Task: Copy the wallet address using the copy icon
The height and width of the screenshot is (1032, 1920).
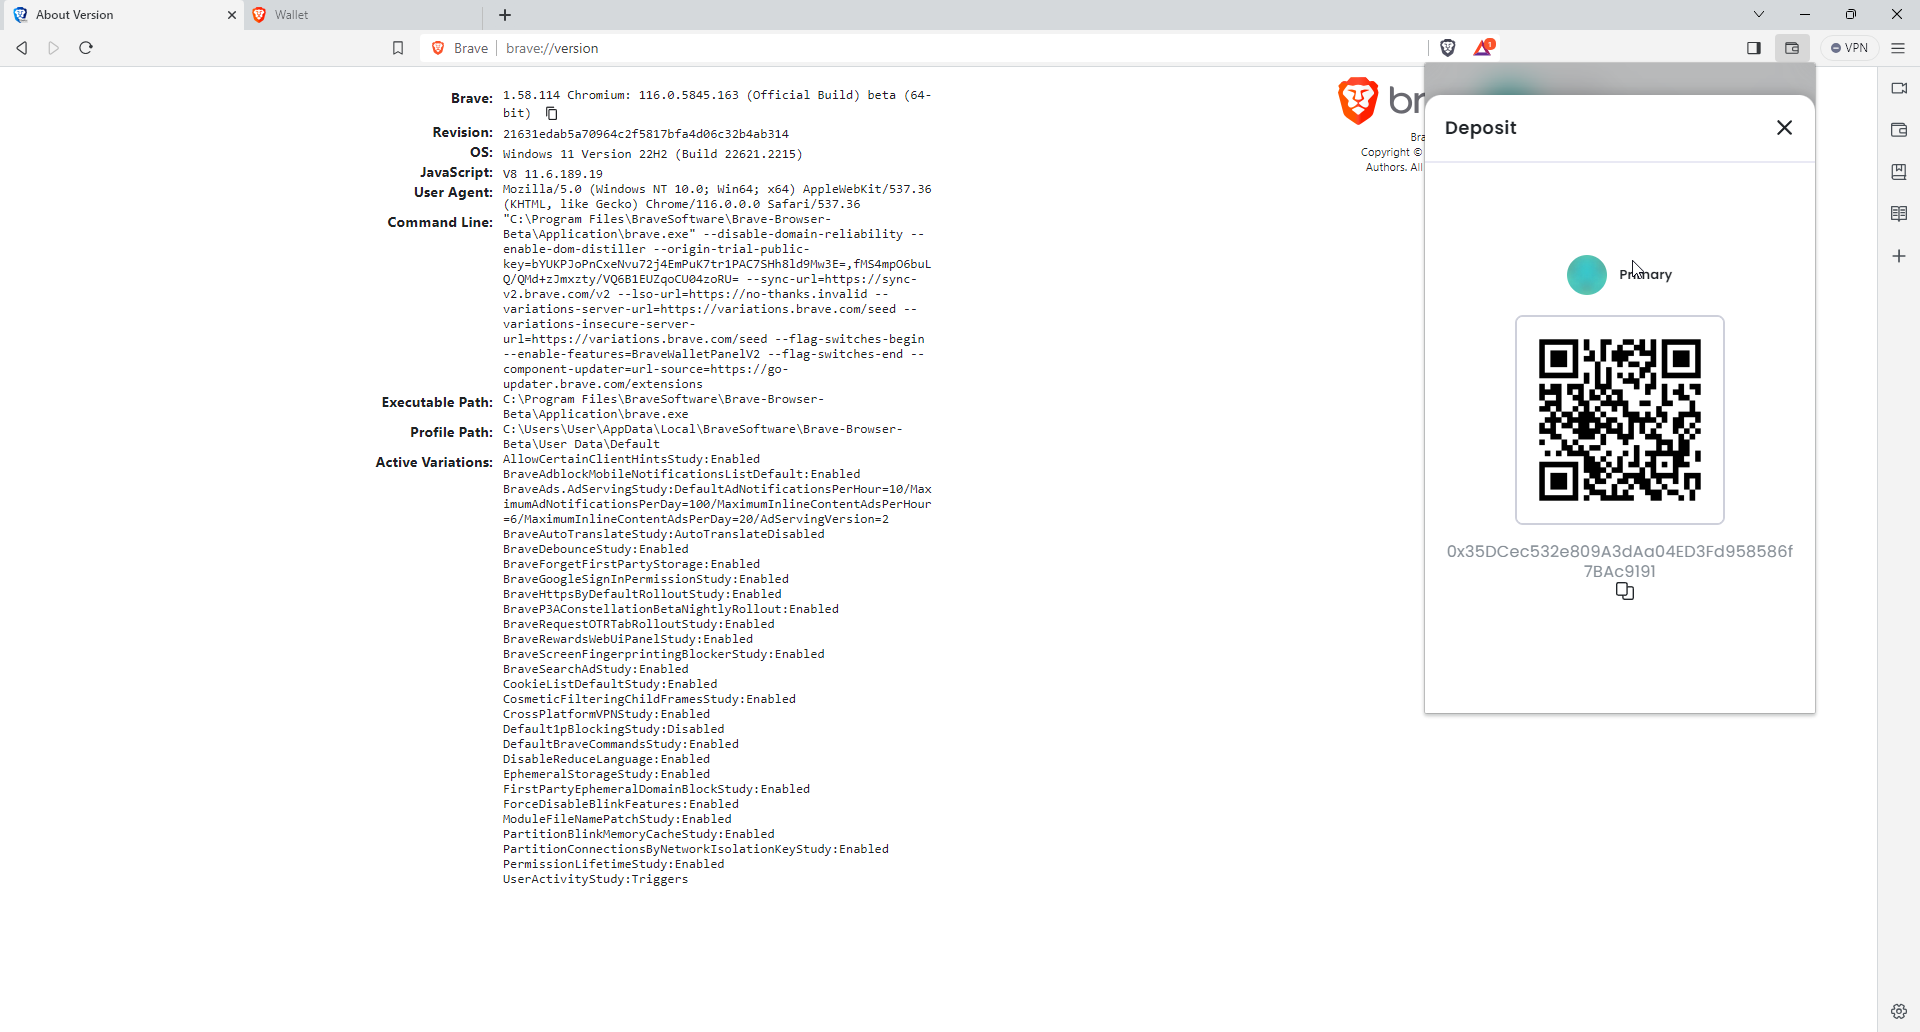Action: click(1625, 591)
